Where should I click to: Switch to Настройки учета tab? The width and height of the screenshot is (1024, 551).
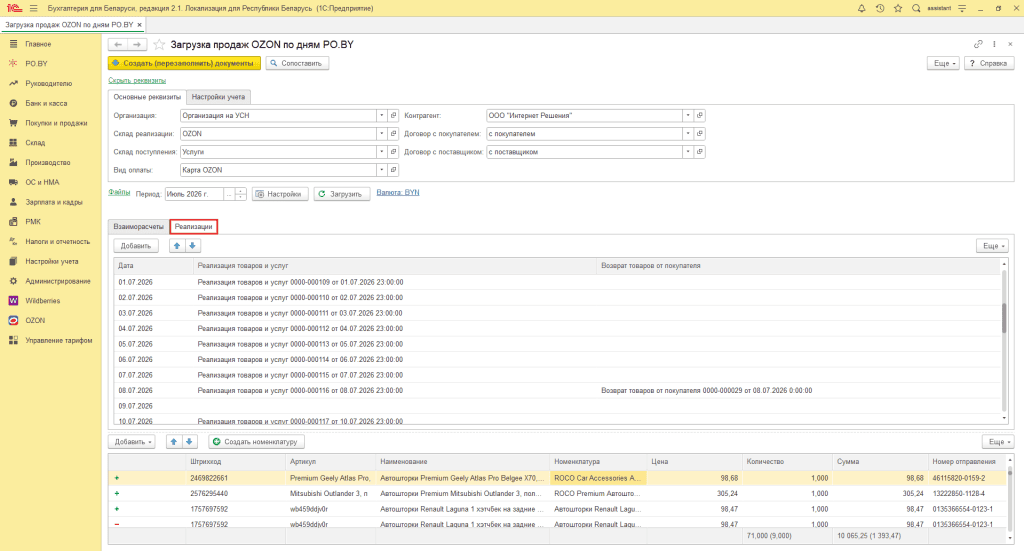pos(218,97)
